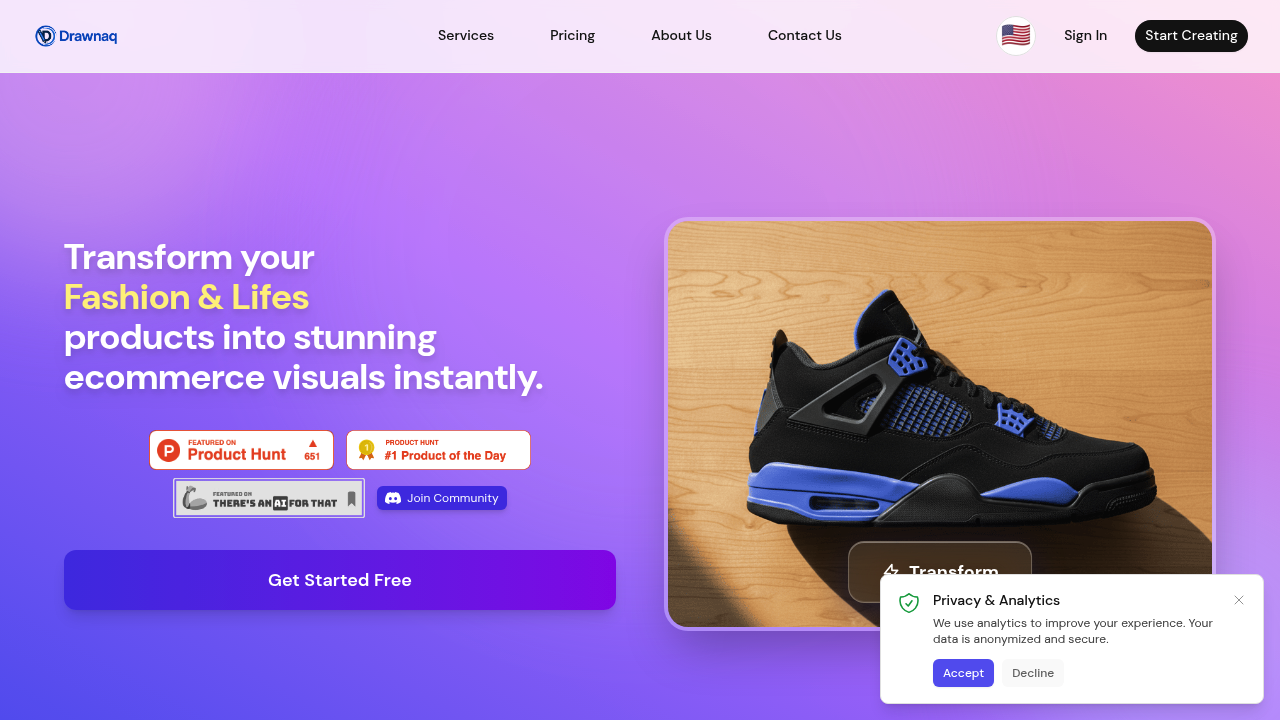Click the Start Creating button

click(x=1191, y=36)
